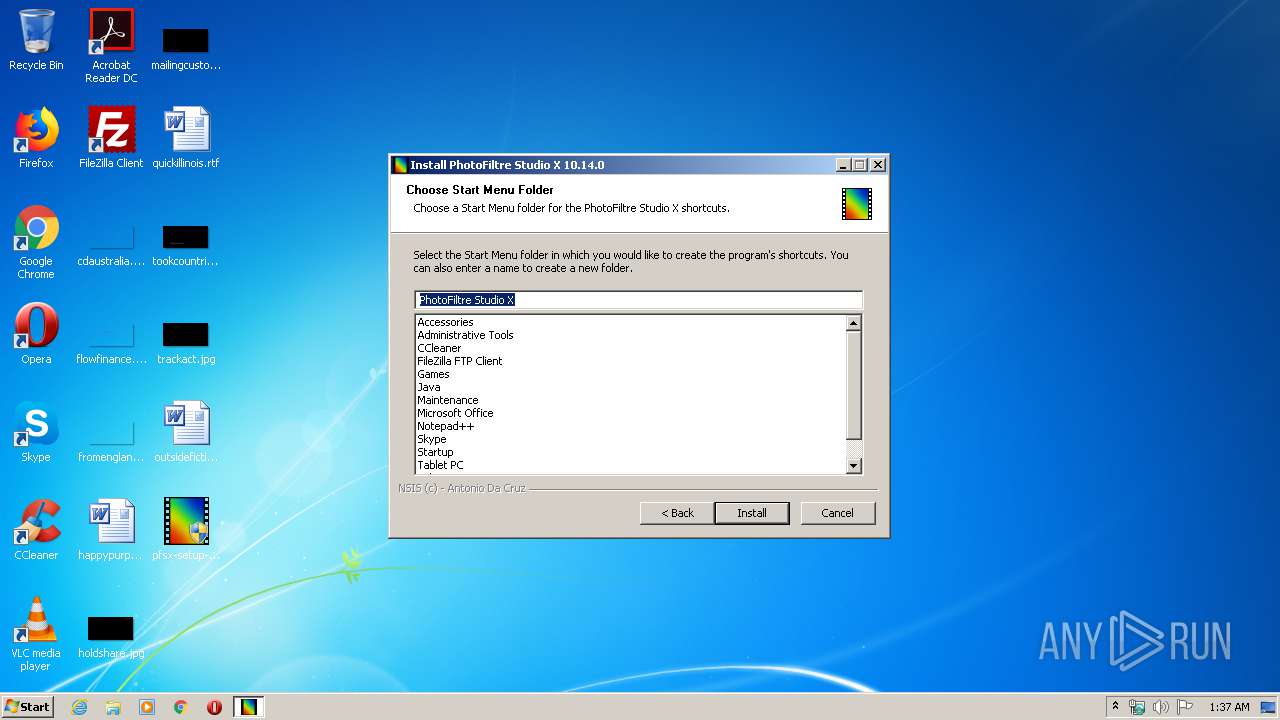Select quickillinois.rtf document icon
This screenshot has height=720, width=1280.
click(186, 138)
